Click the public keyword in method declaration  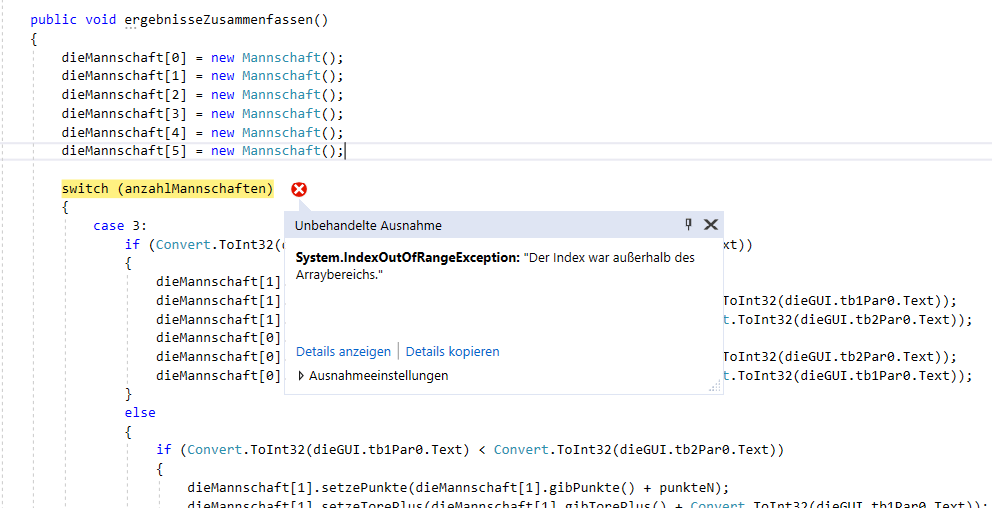[54, 20]
